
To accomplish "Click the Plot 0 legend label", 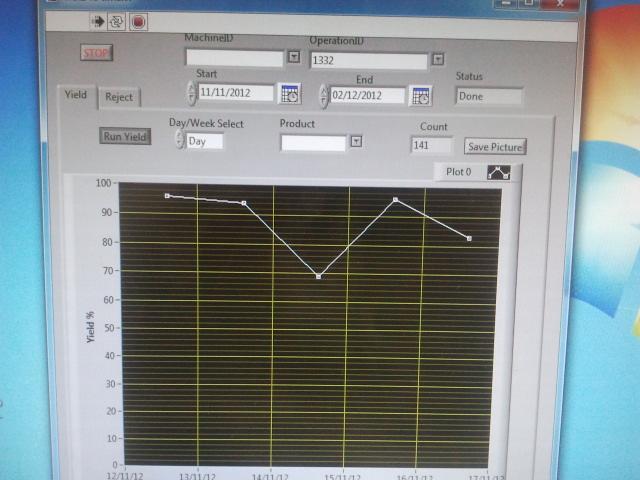I will 458,172.
